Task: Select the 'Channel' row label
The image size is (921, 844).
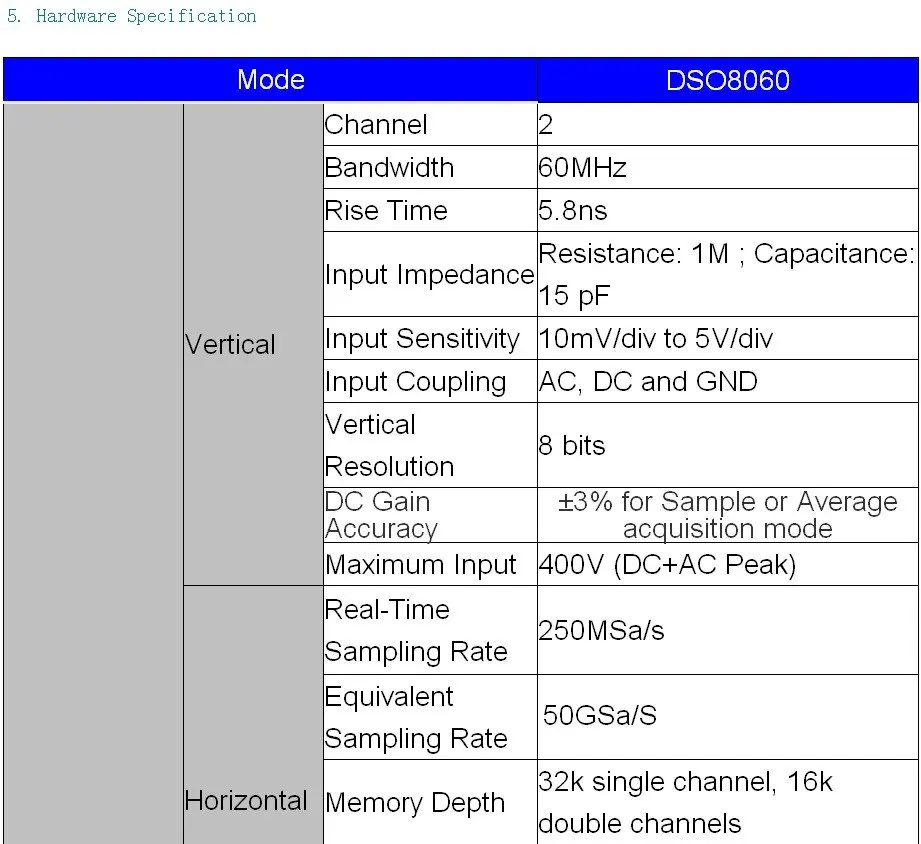Action: pyautogui.click(x=376, y=125)
